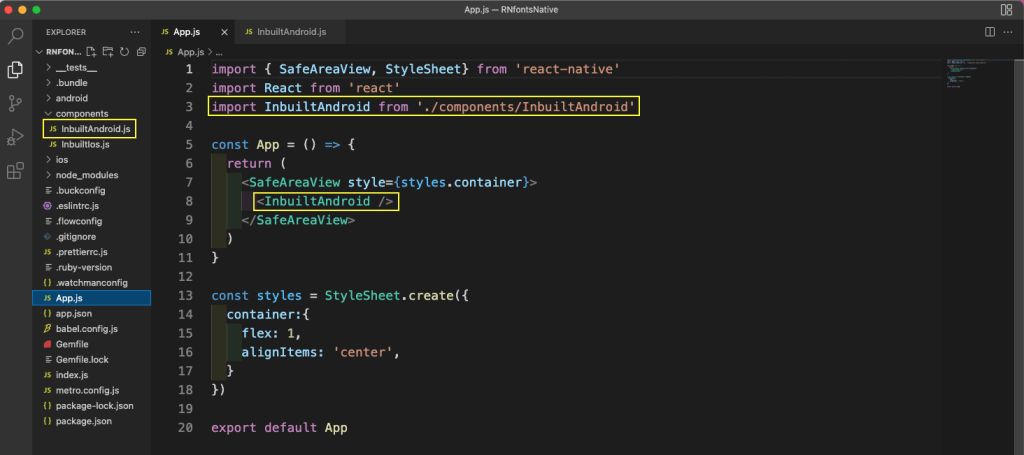Open package.json from the file tree
Screen dimensions: 1024x455
84,421
